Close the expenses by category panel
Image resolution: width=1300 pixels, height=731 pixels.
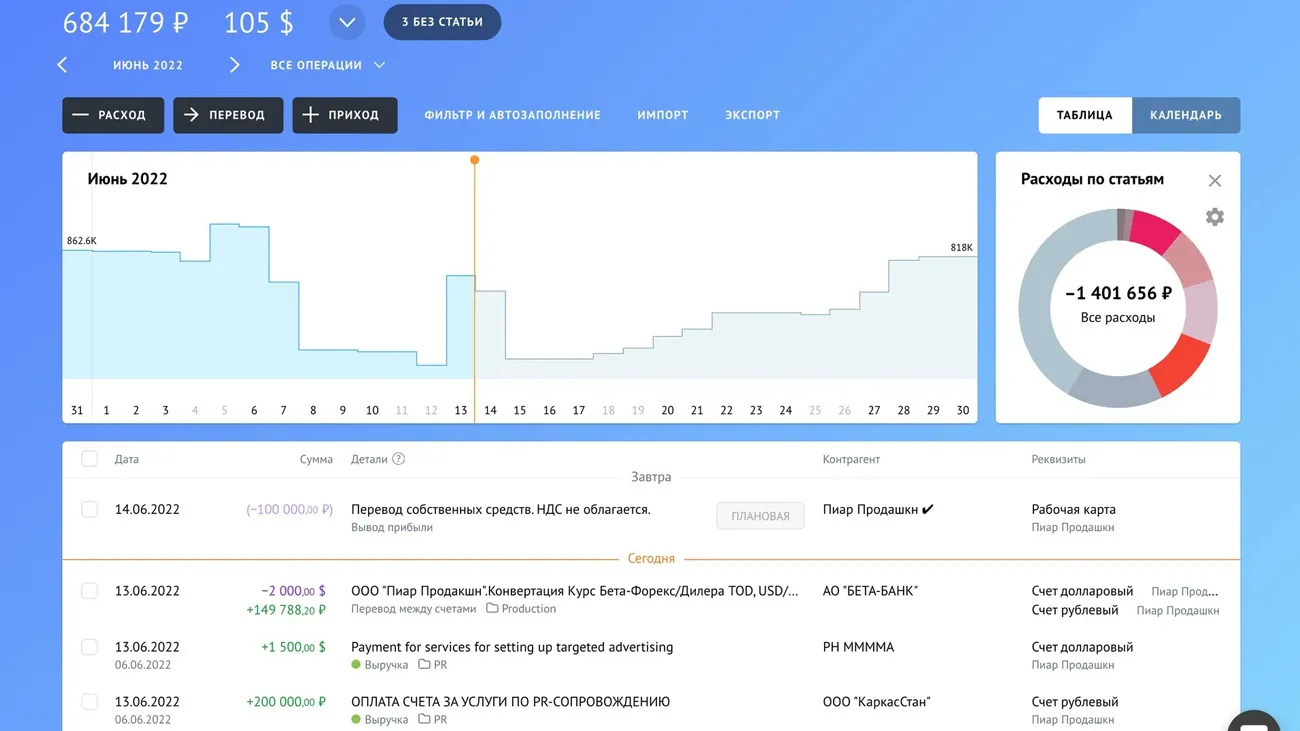(x=1214, y=181)
